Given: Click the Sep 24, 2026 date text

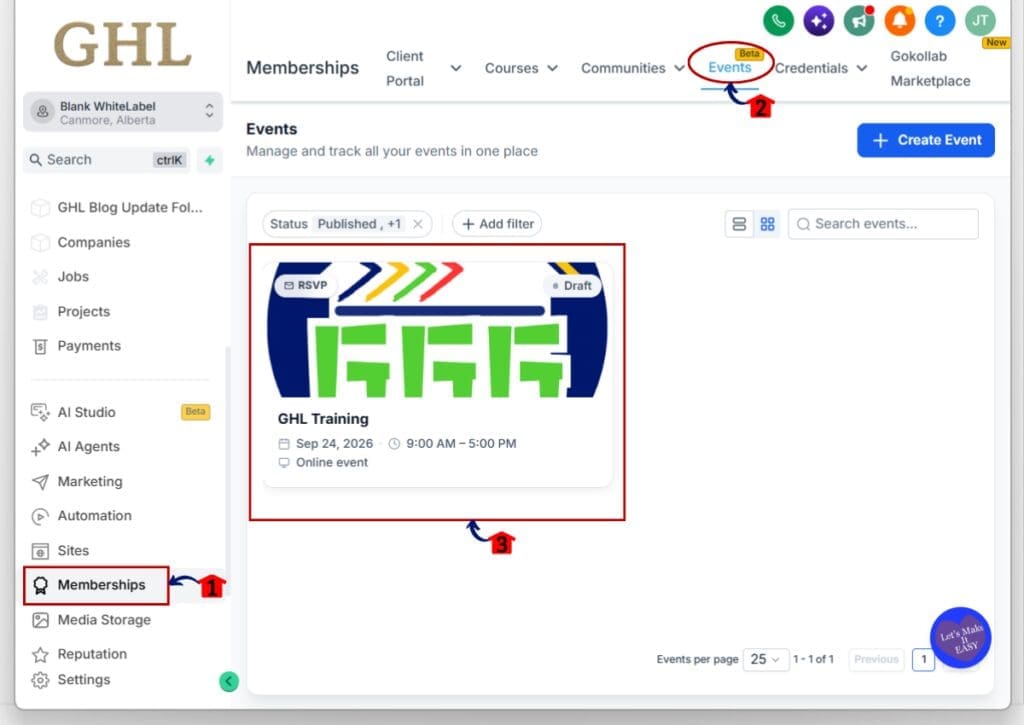Looking at the screenshot, I should click(334, 443).
